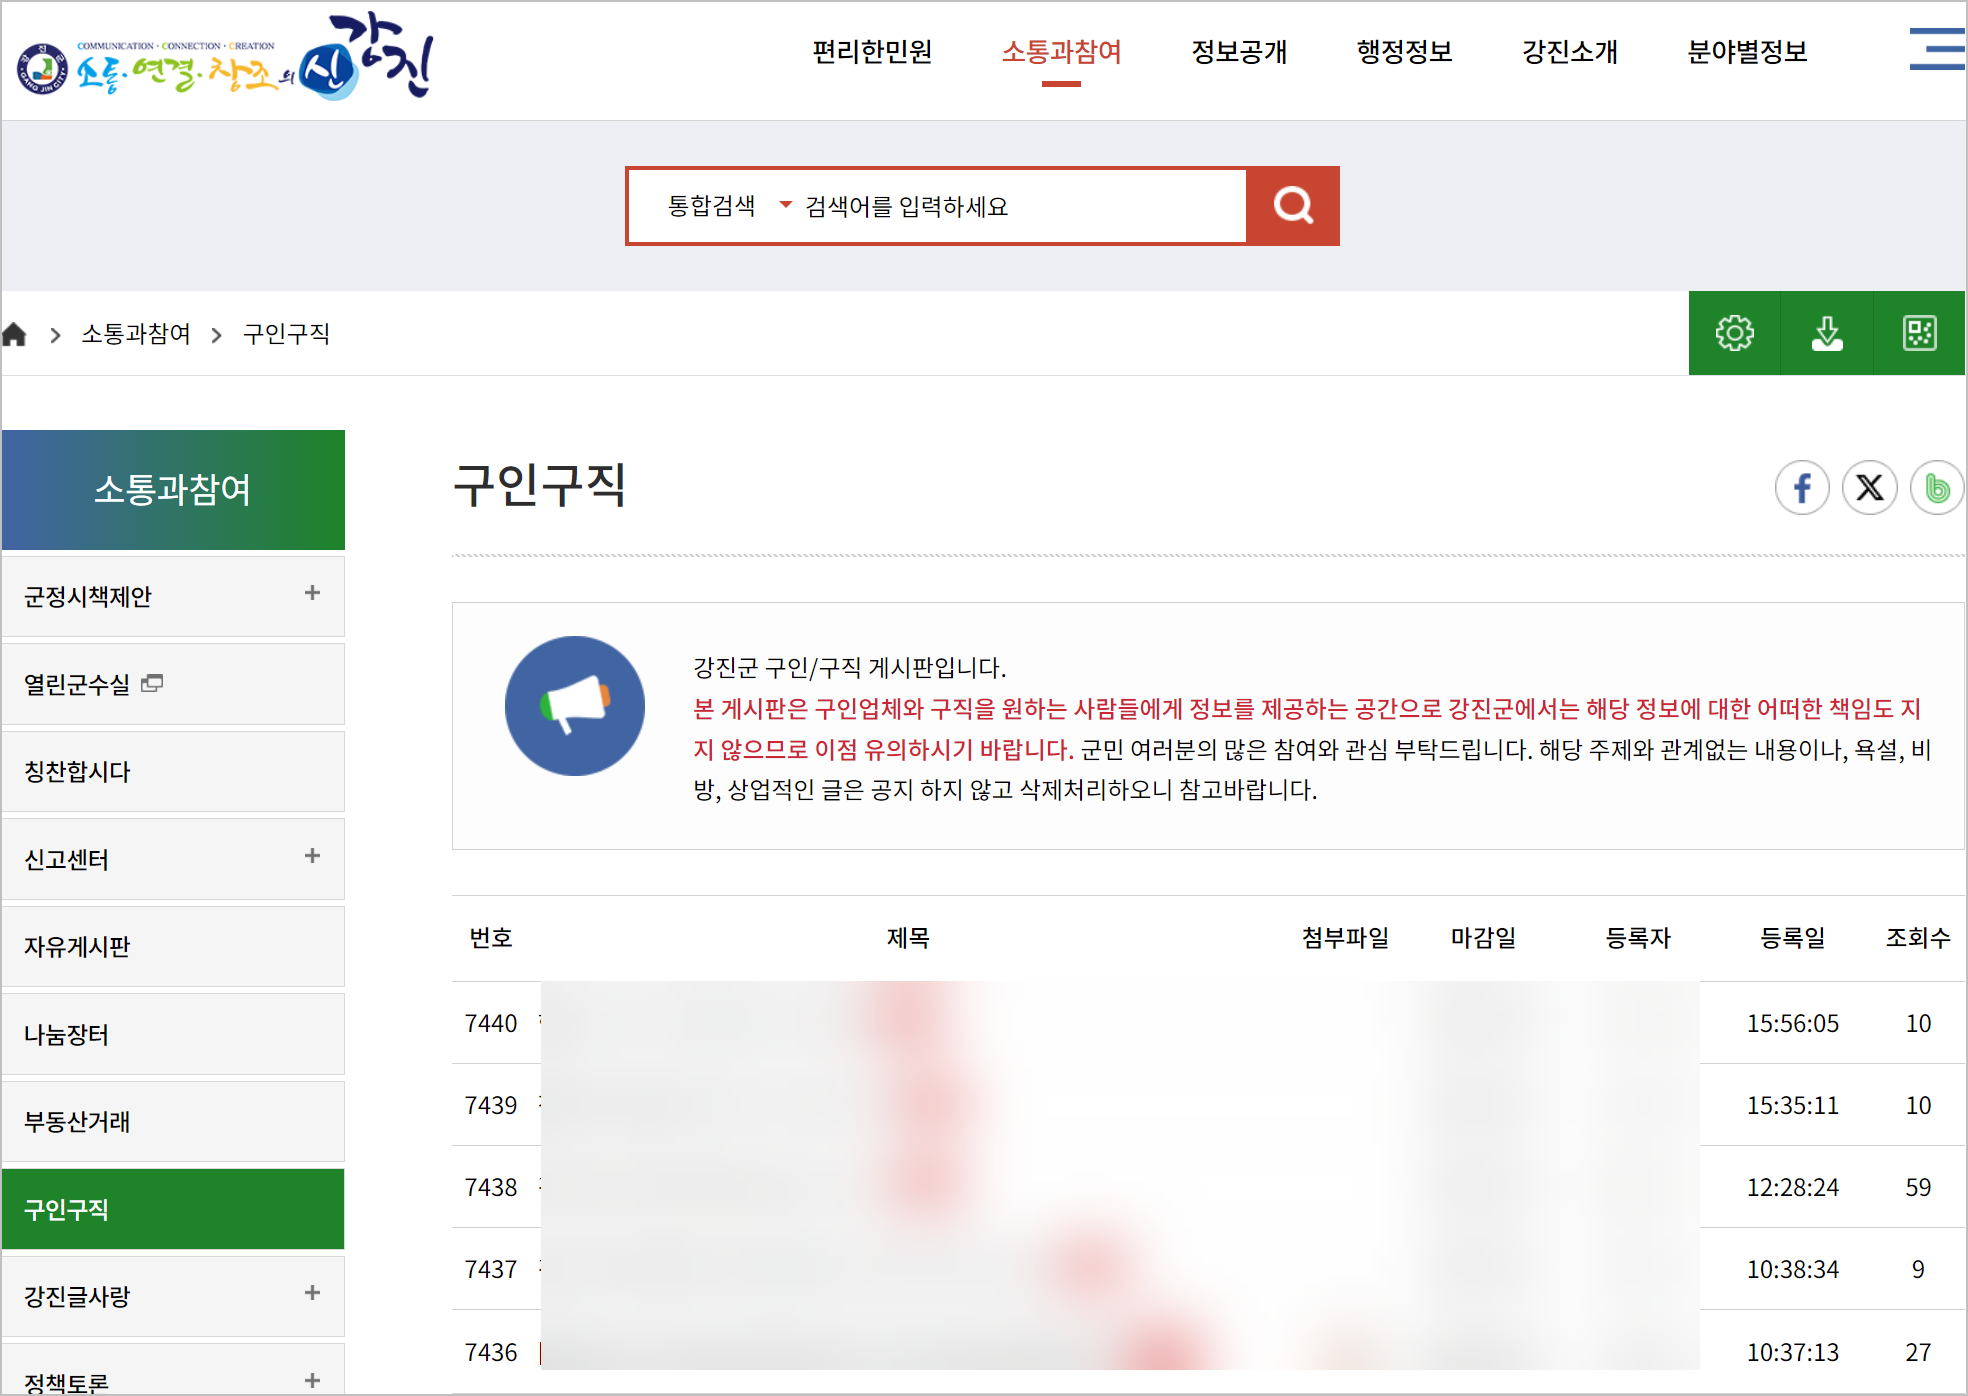Open the 정보공개 top menu
This screenshot has height=1396, width=1968.
click(x=1239, y=52)
